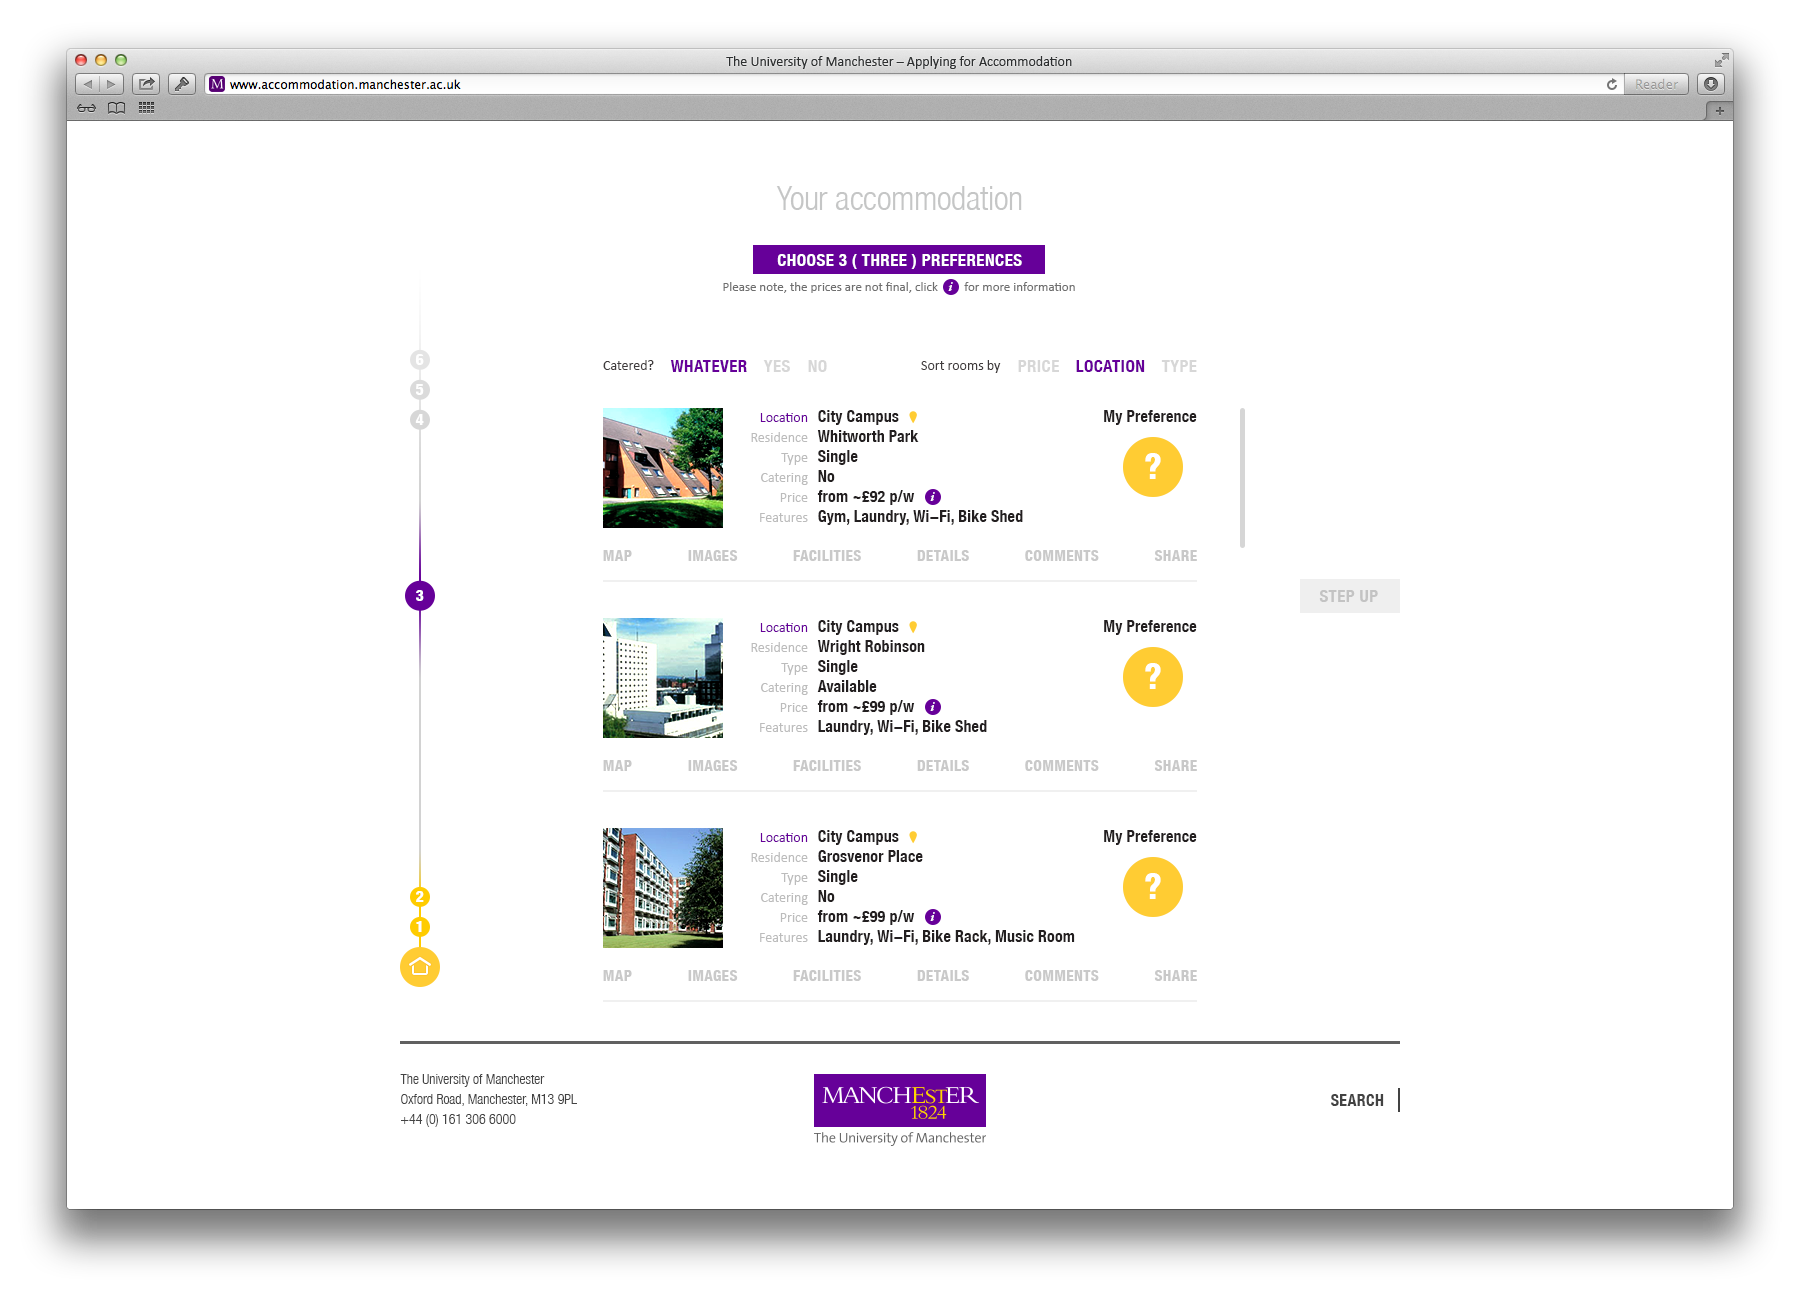Sort rooms by PRICE
This screenshot has height=1301, width=1800.
pyautogui.click(x=1038, y=367)
